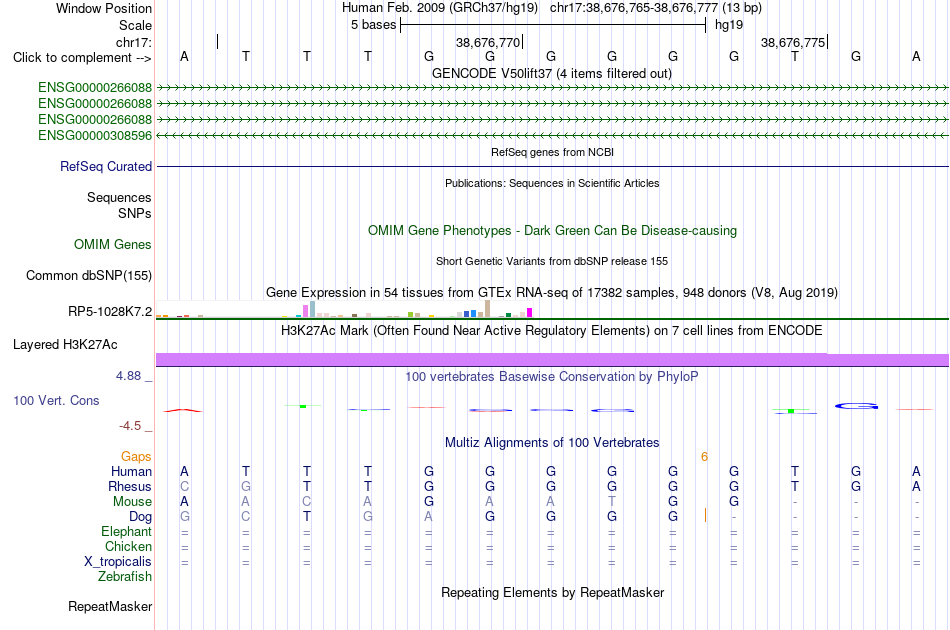Open OMIM Gene Phenotypes track title
This screenshot has width=950, height=630.
tap(552, 231)
